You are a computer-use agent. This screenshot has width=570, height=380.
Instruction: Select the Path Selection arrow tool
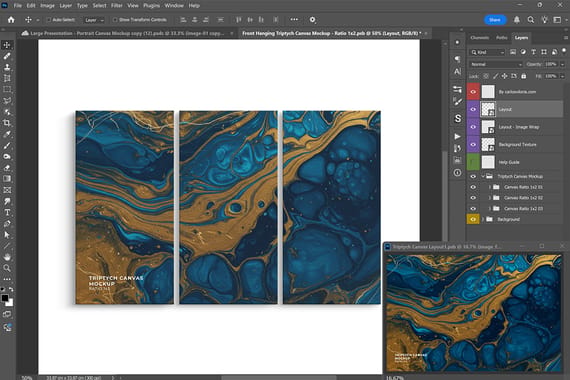[7, 235]
